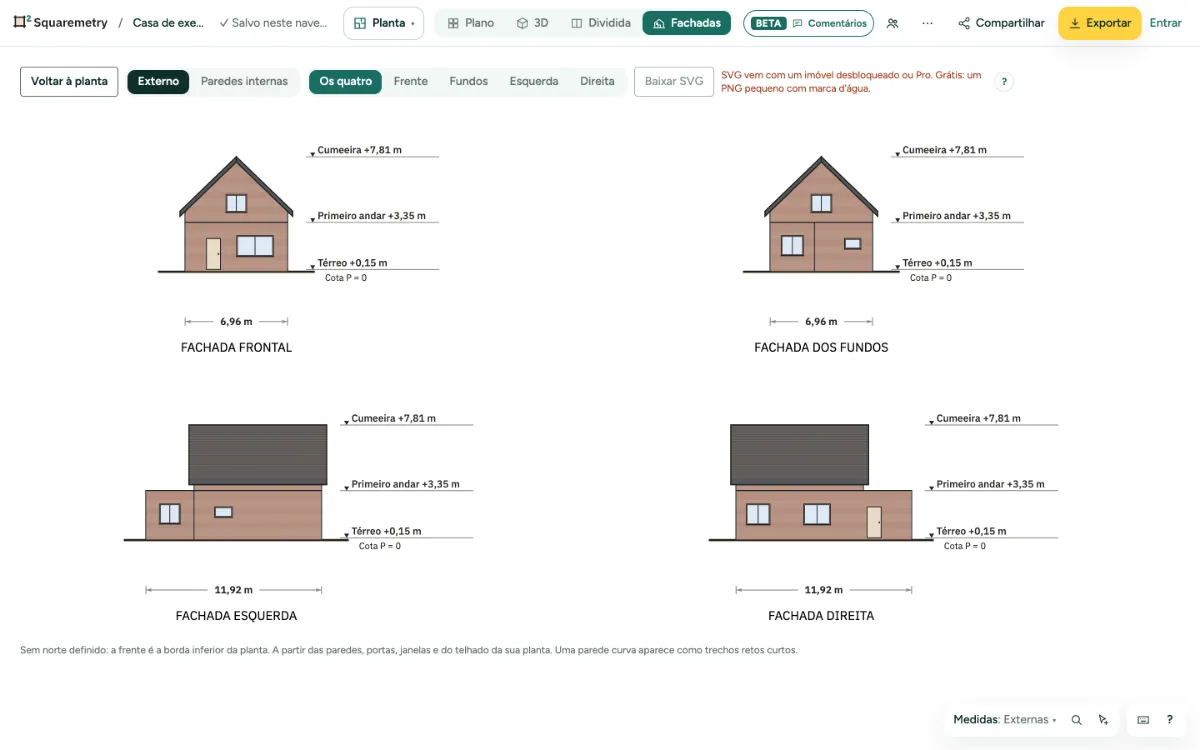This screenshot has height=750, width=1200.
Task: Select the Fachadas view tab
Action: pyautogui.click(x=686, y=23)
